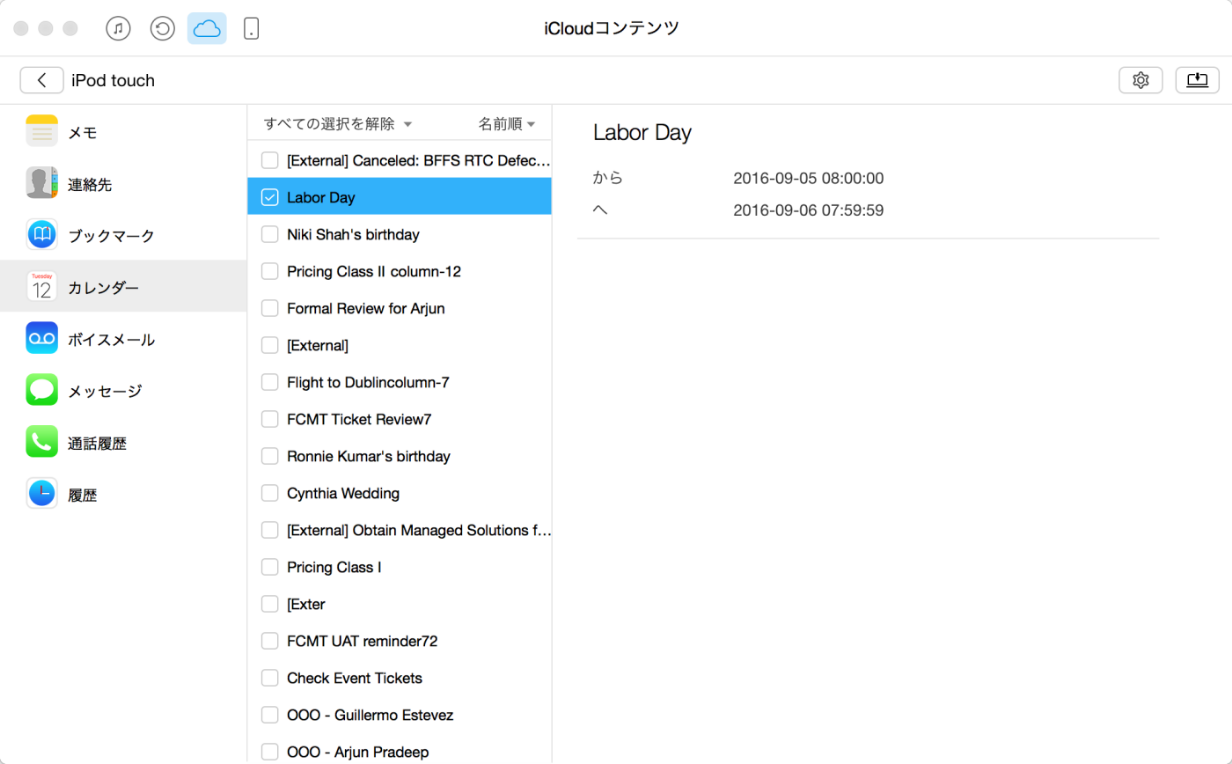This screenshot has width=1232, height=764.
Task: Click the iPod touch device name
Action: (113, 81)
